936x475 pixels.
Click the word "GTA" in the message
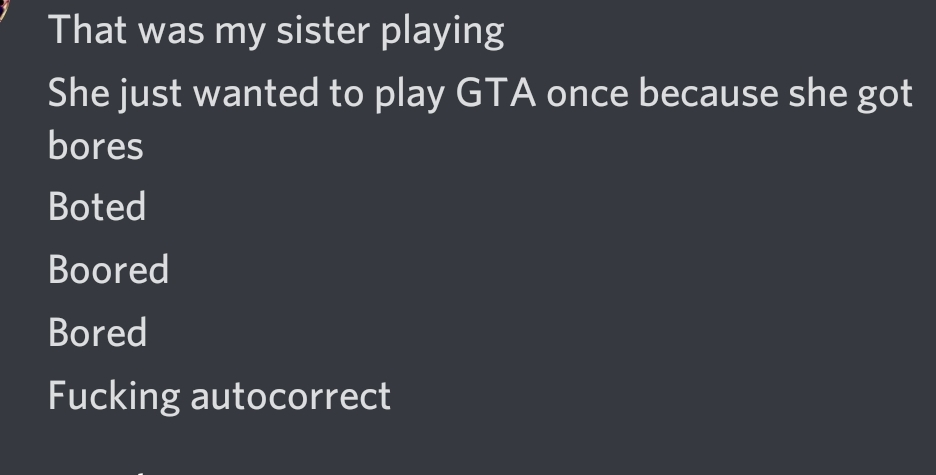tap(495, 94)
